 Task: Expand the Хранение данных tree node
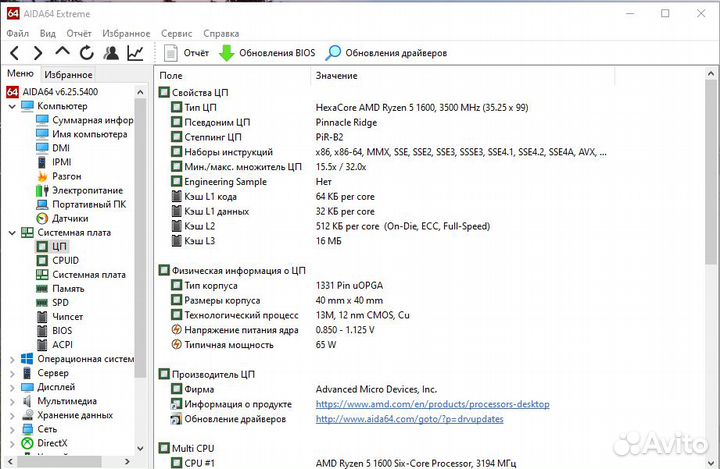coord(12,416)
